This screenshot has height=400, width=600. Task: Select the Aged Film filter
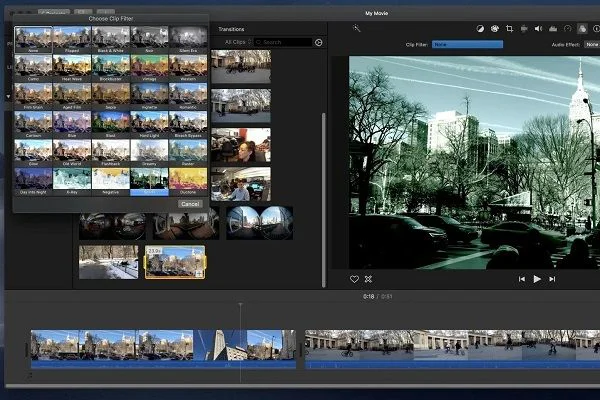point(72,96)
